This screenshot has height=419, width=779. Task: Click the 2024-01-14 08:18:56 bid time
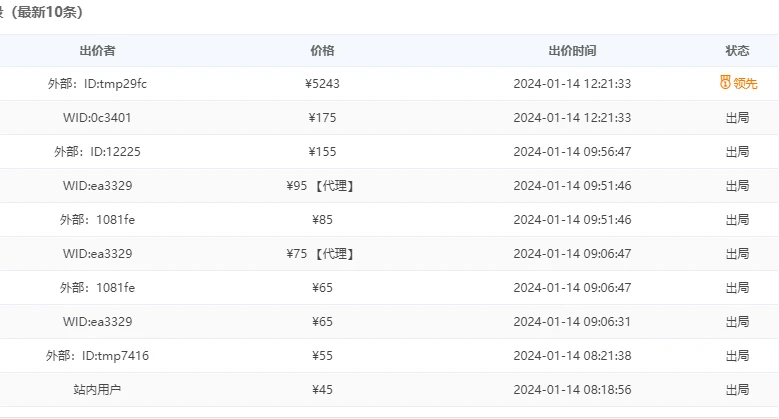click(572, 390)
